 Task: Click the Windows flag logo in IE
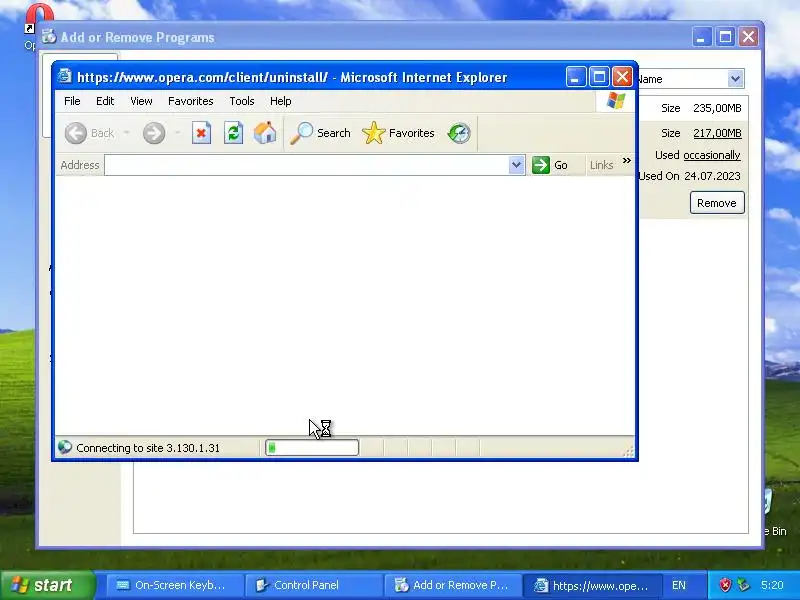click(616, 101)
